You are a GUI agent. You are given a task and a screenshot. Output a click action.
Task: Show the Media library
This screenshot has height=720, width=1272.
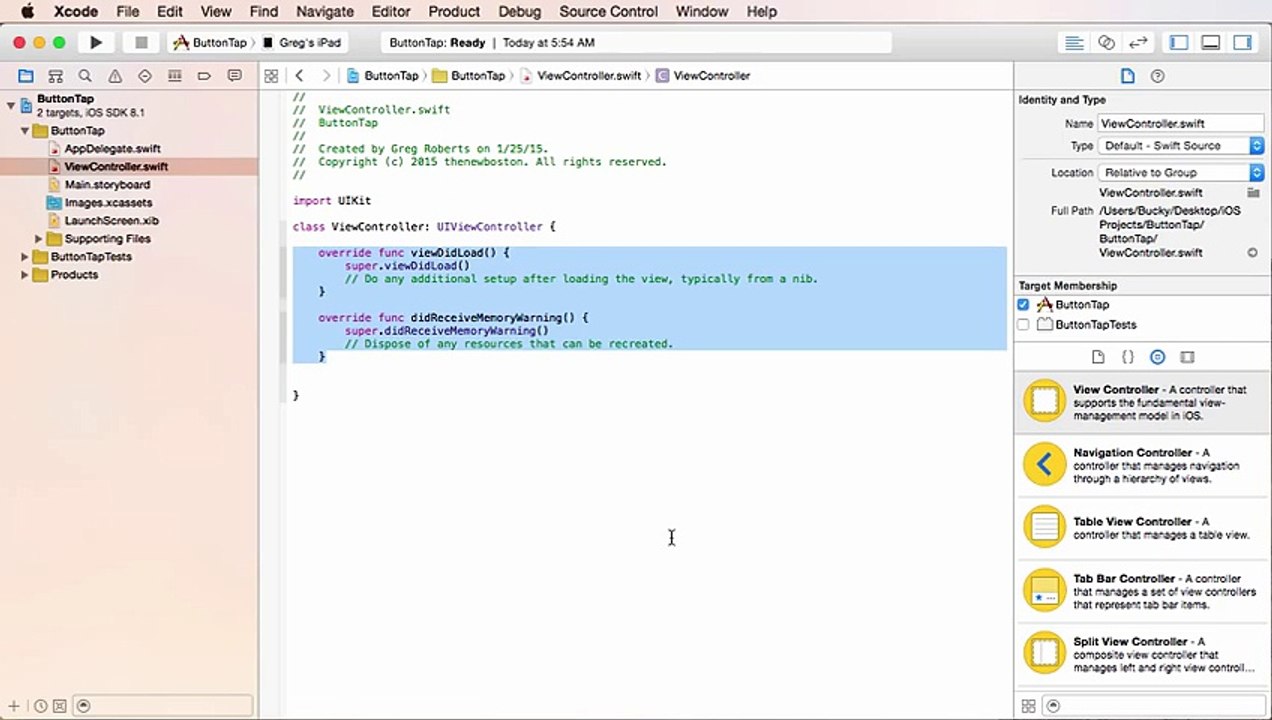(x=1187, y=357)
